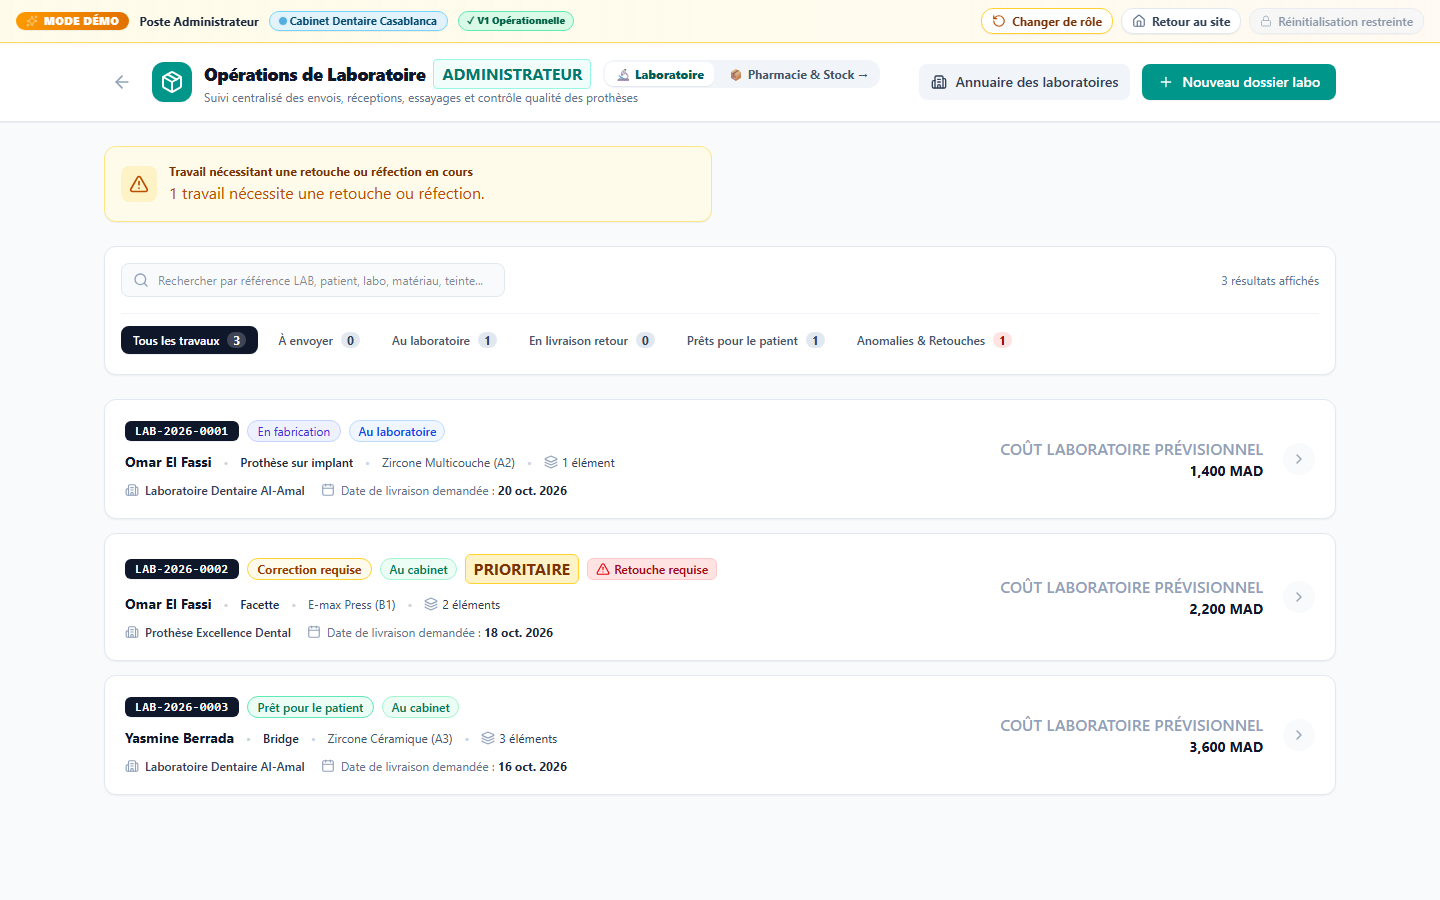1440x900 pixels.
Task: Click building icon beside Prothèse Excellence Dental
Action: point(132,633)
